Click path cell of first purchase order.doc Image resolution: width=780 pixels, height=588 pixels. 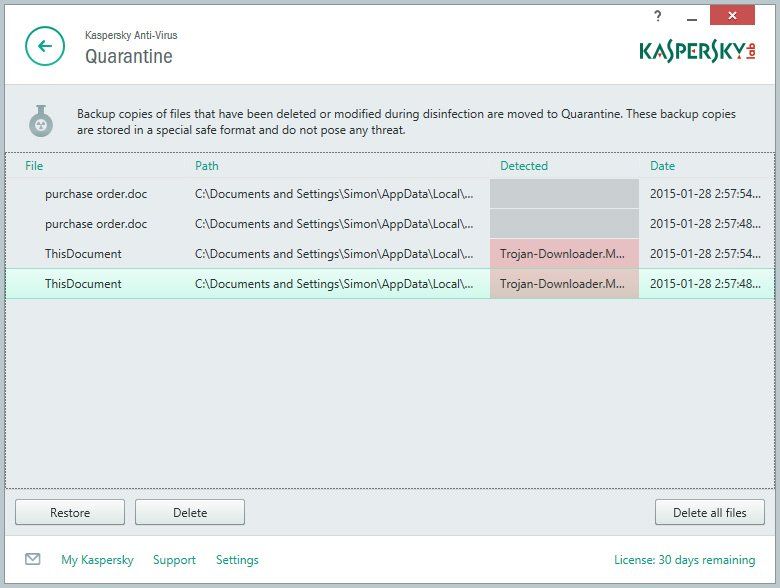(x=334, y=194)
